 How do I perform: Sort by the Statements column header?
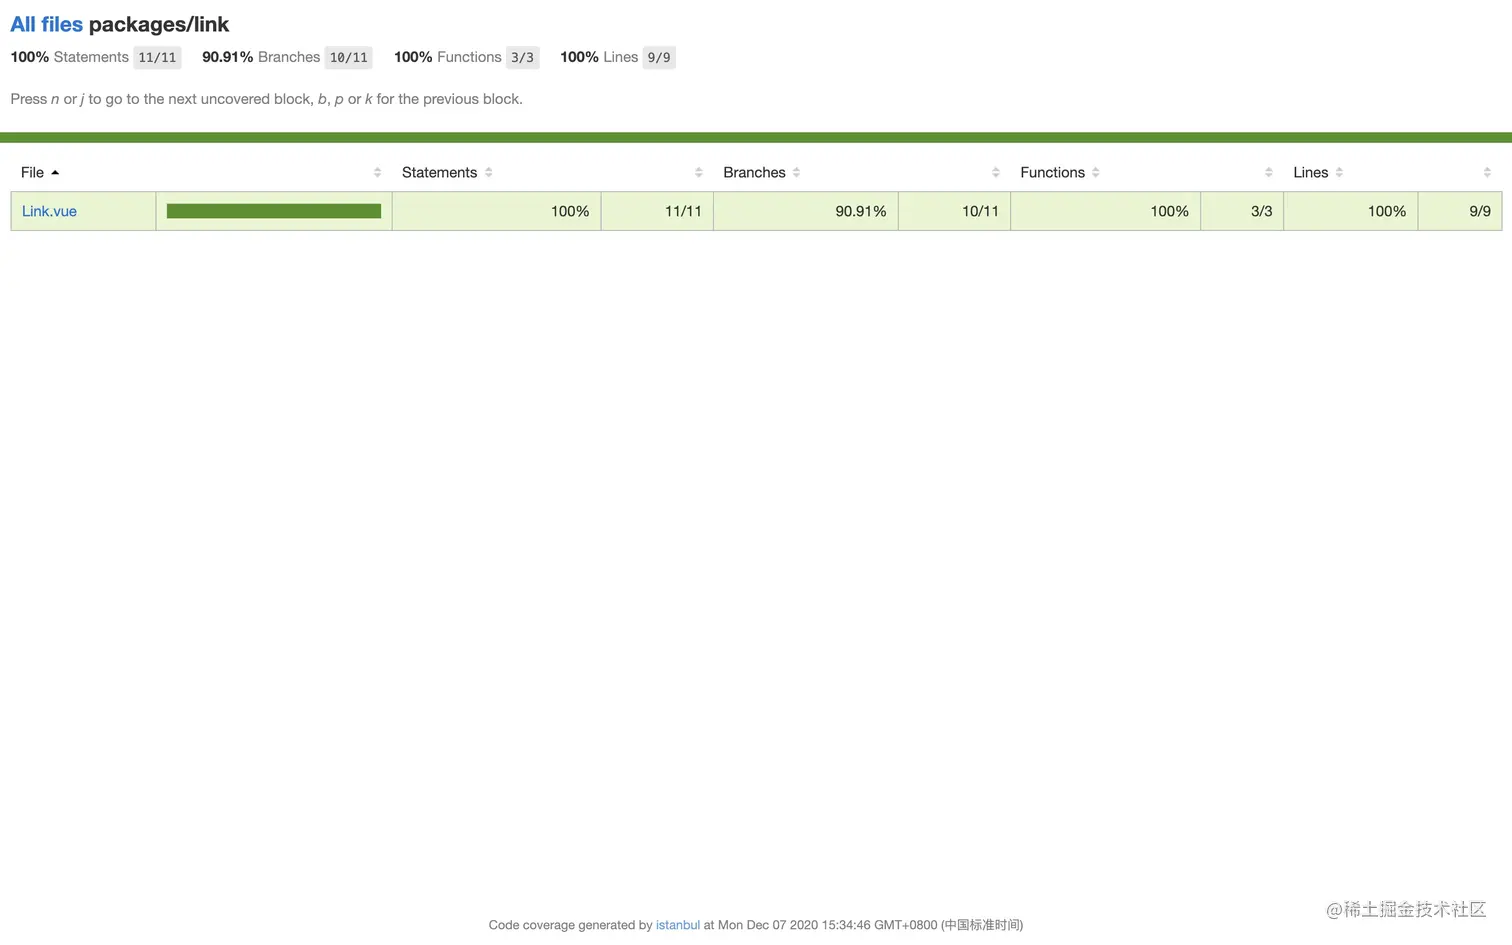click(x=439, y=172)
